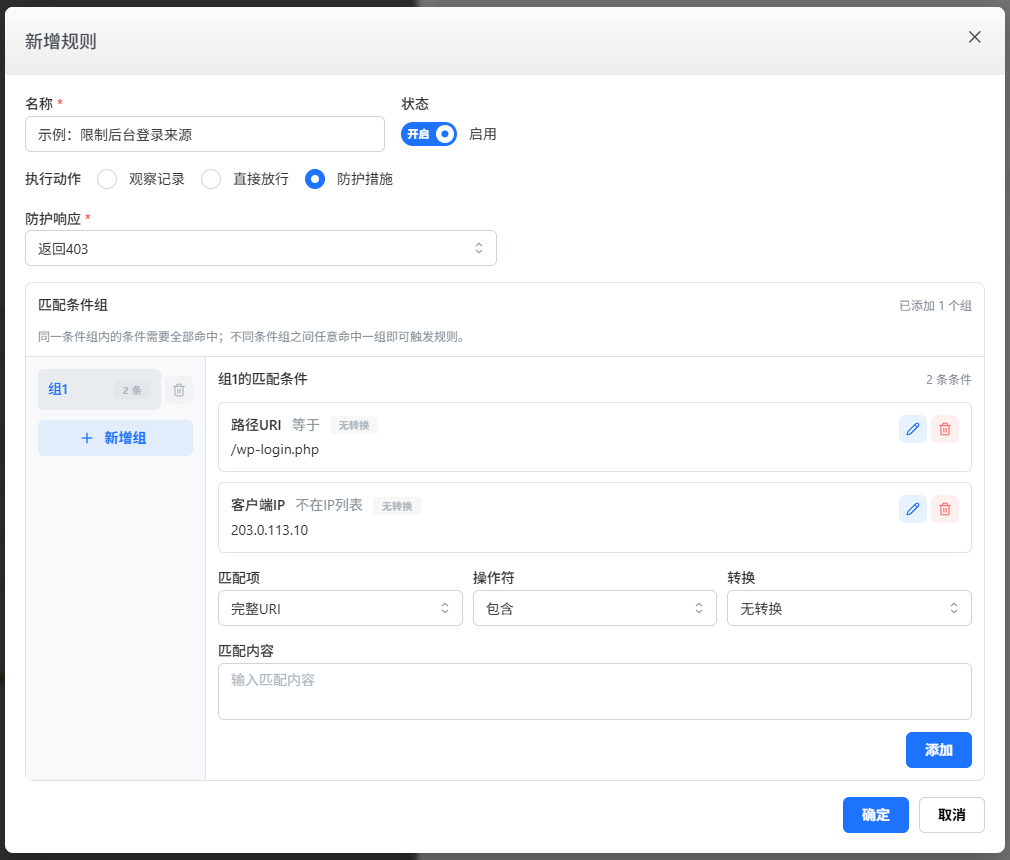The width and height of the screenshot is (1010, 860).
Task: Click the 无转换 tag on 路径URI row
Action: [354, 425]
